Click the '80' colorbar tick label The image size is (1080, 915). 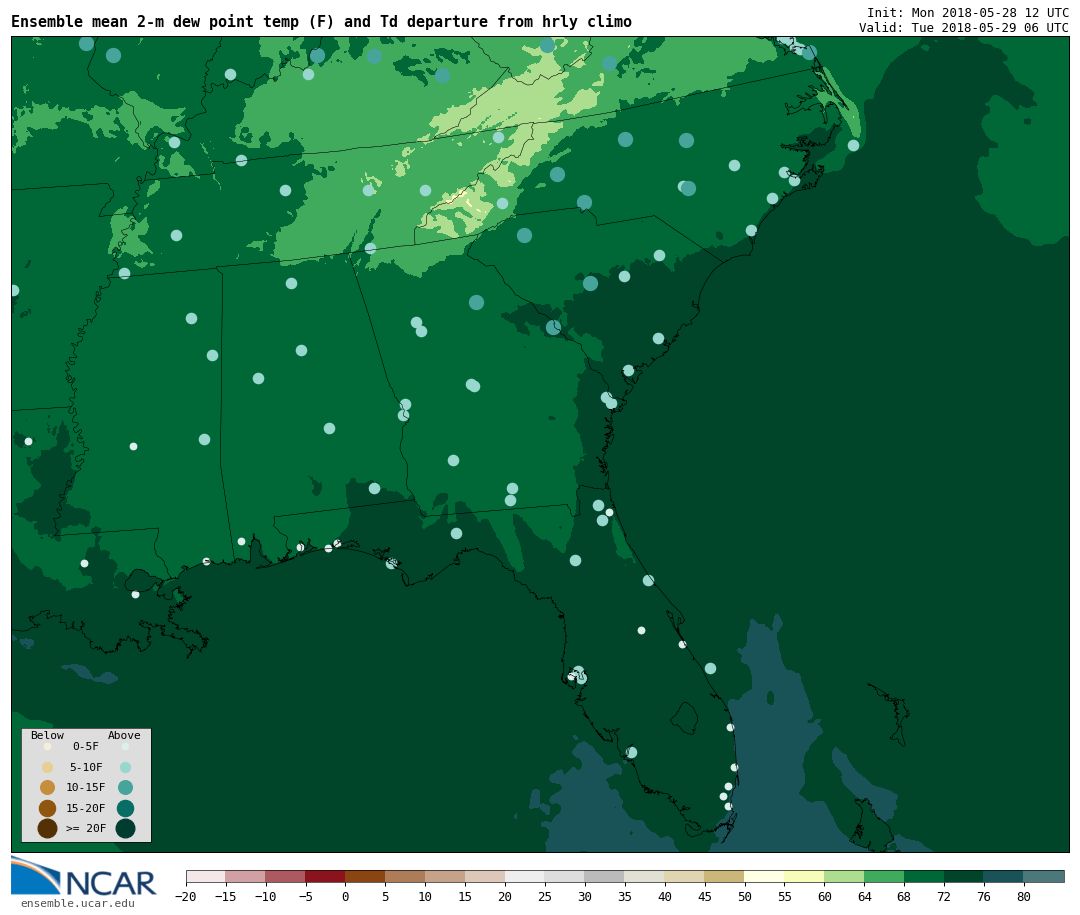[1024, 896]
